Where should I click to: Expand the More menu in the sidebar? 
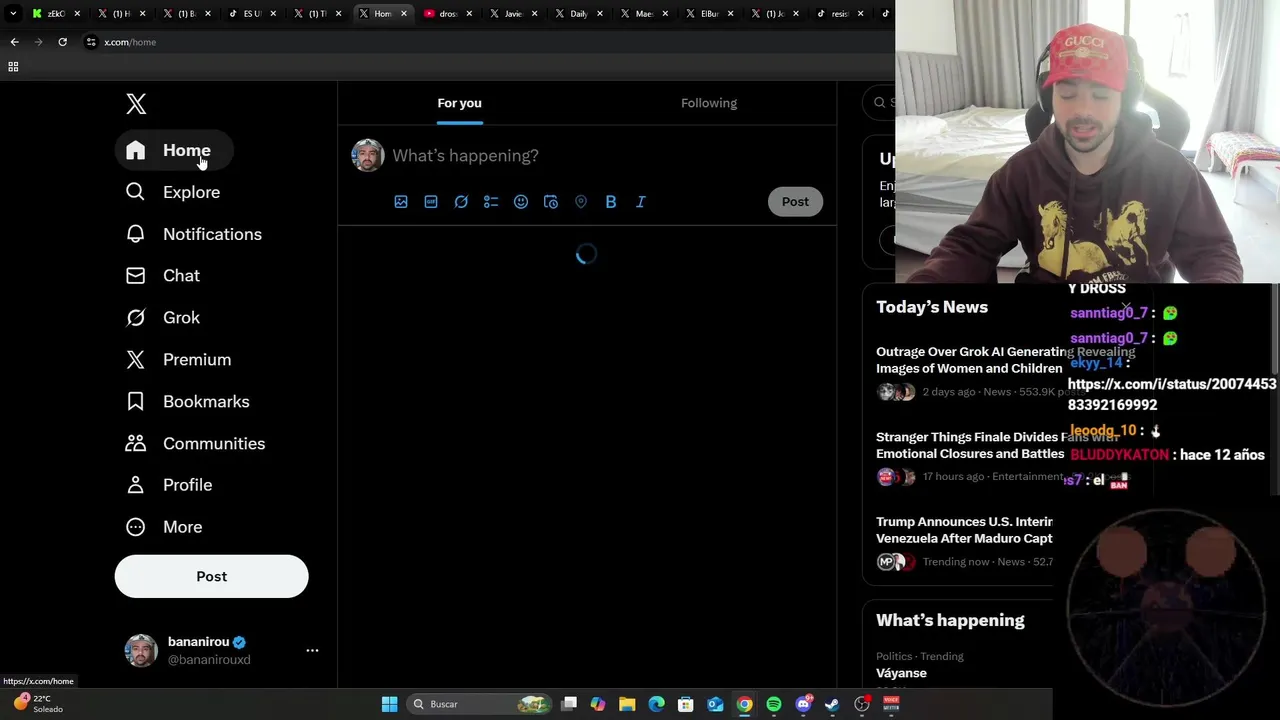[x=164, y=527]
